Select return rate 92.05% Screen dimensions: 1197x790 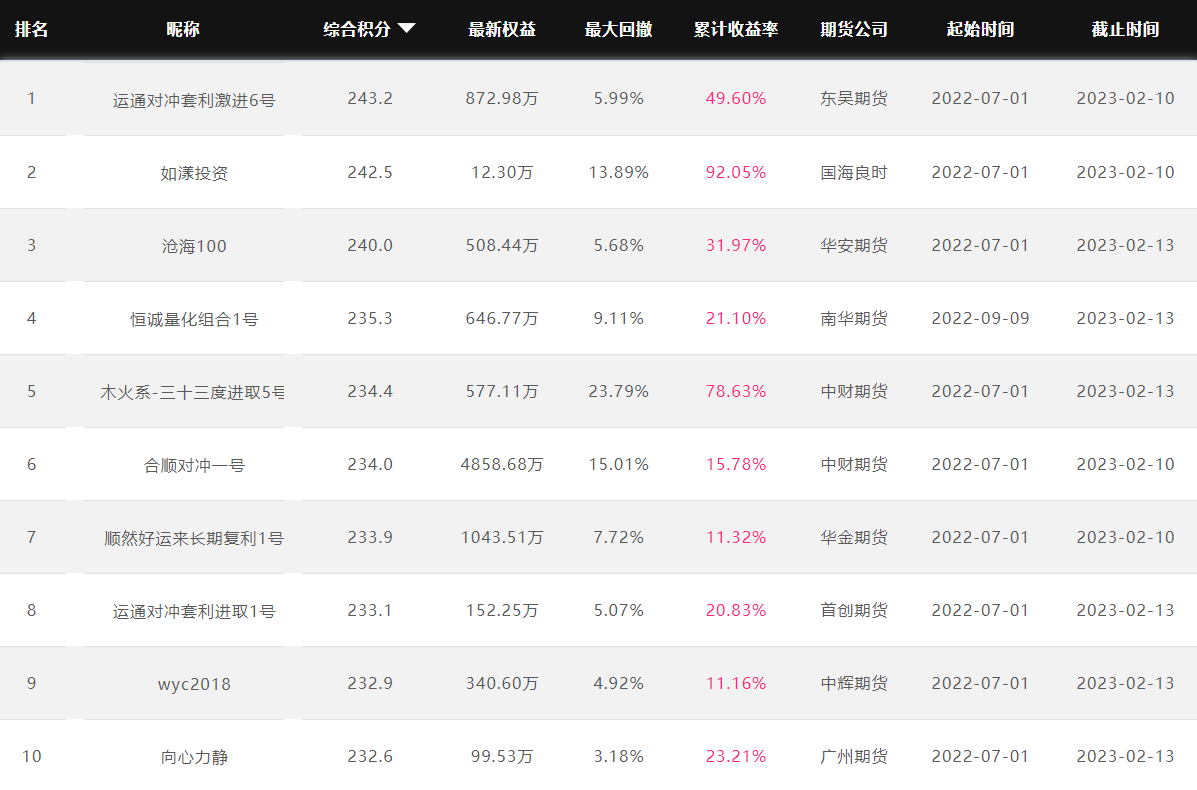[x=736, y=173]
